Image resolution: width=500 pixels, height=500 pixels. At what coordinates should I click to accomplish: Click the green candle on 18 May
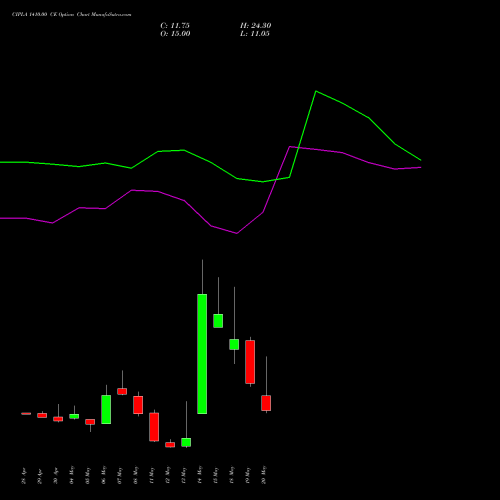234,344
